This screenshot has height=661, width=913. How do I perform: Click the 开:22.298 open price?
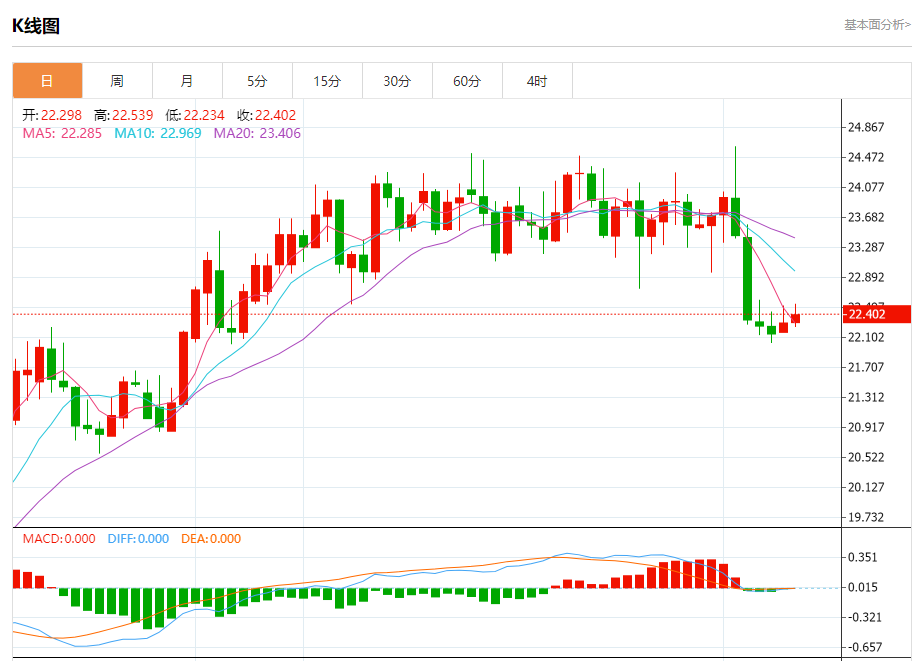tap(52, 115)
